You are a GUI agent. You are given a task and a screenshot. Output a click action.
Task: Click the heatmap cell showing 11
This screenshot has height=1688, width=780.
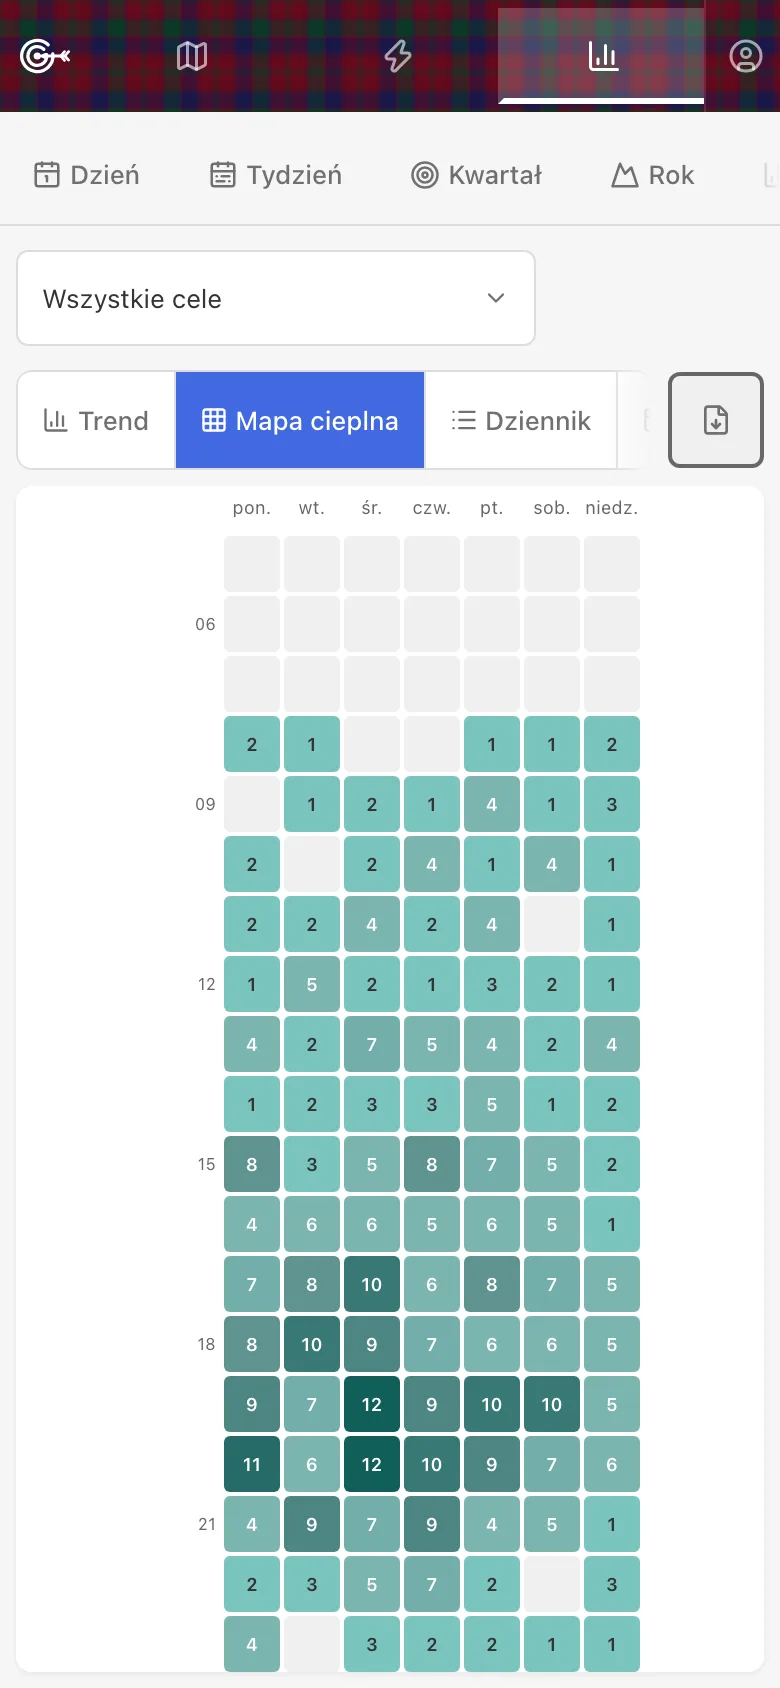click(252, 1464)
